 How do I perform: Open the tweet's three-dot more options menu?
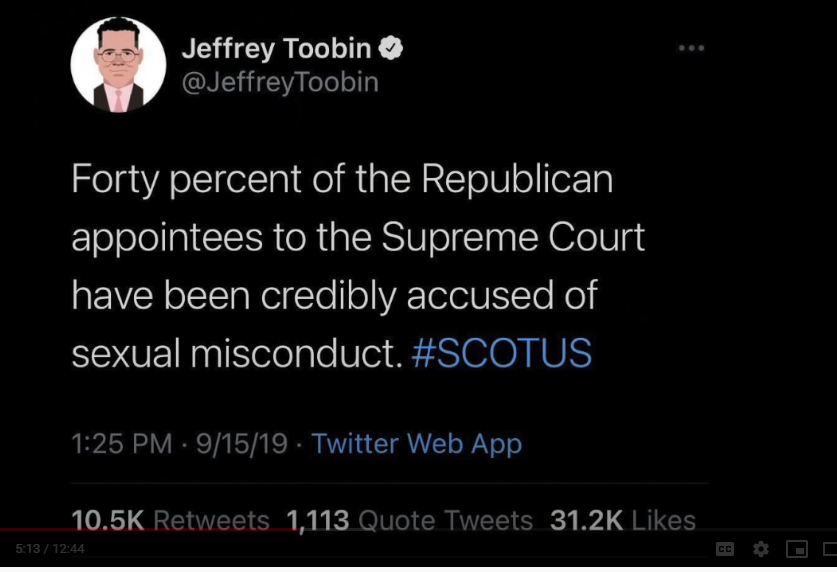click(x=691, y=48)
